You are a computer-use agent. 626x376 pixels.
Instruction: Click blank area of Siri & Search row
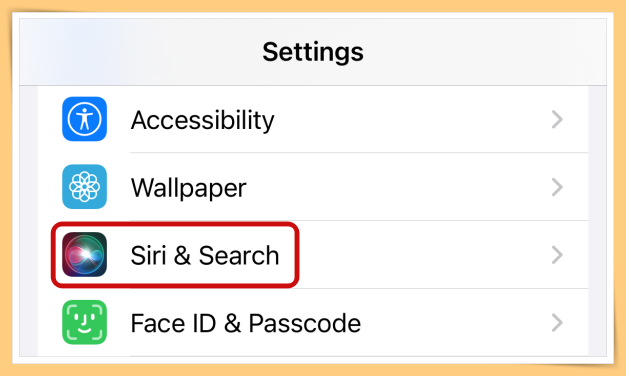(x=423, y=255)
